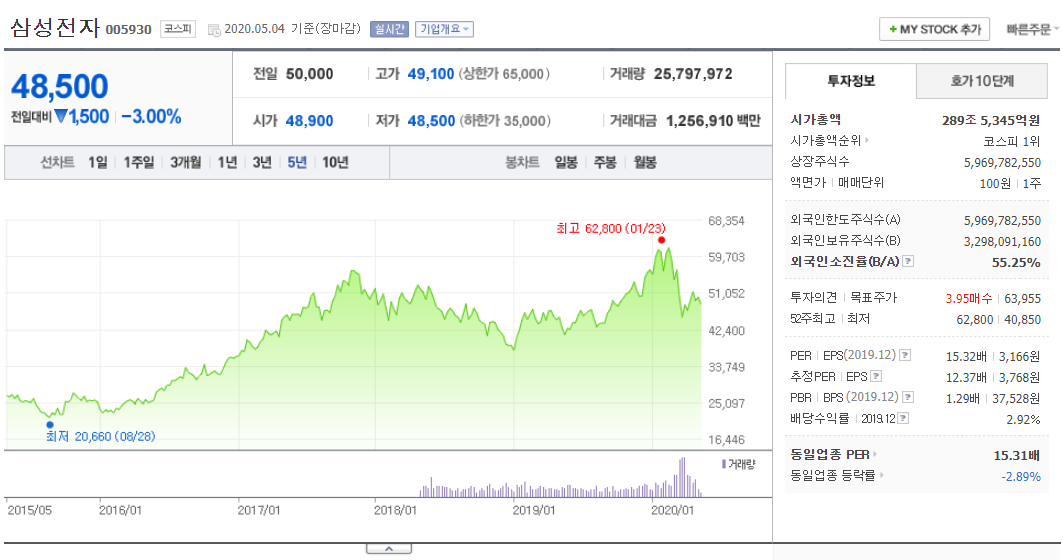Switch to the 투자정보 tab
The width and height of the screenshot is (1063, 560).
point(850,81)
